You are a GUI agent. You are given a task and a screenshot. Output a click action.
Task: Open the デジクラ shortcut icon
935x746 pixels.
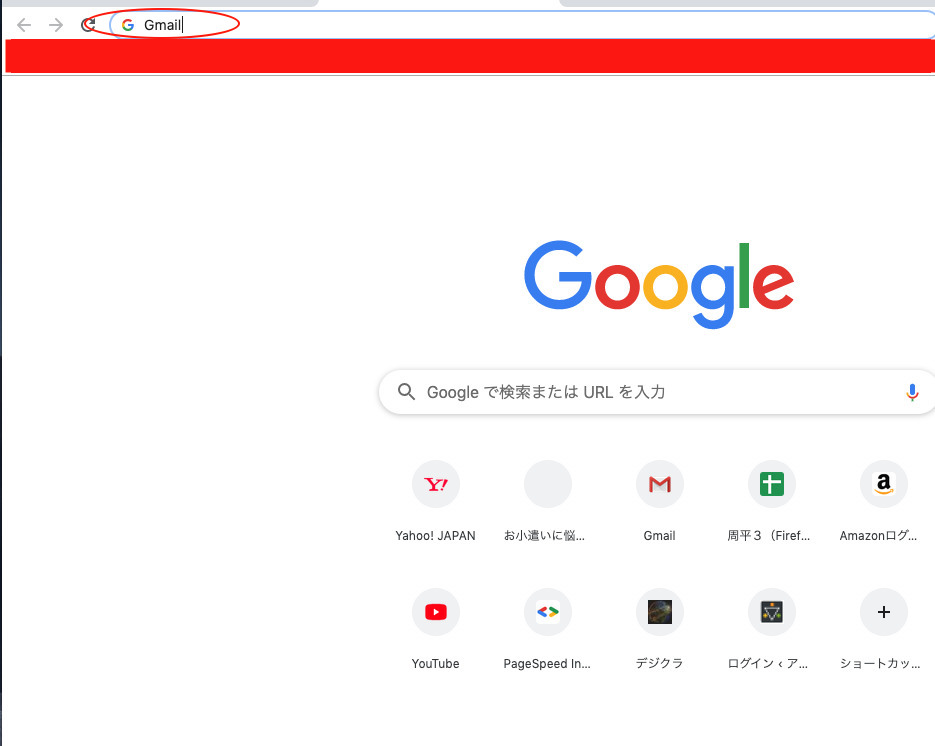(x=660, y=612)
